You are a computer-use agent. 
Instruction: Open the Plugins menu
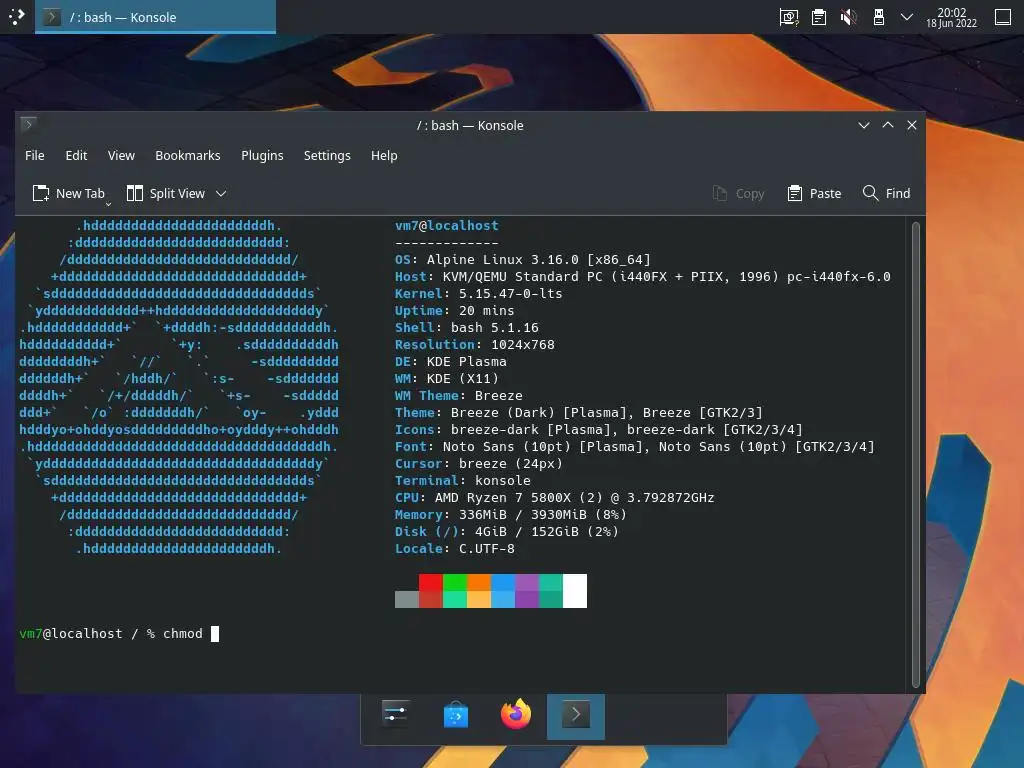[x=262, y=155]
